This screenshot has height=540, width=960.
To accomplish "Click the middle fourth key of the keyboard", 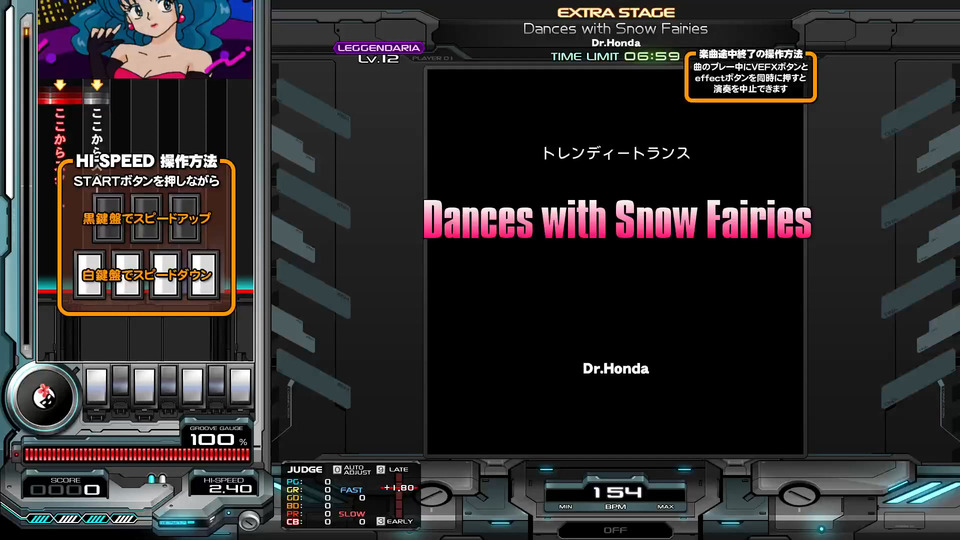I will point(168,381).
